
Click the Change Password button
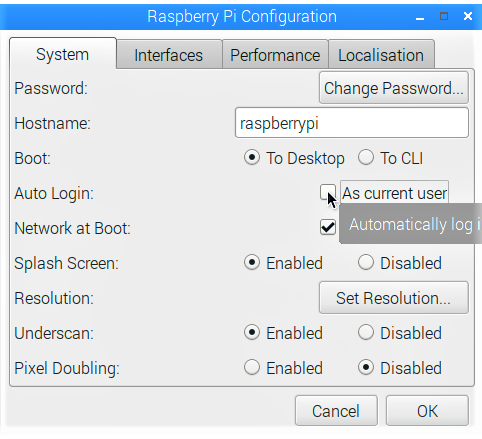[394, 88]
